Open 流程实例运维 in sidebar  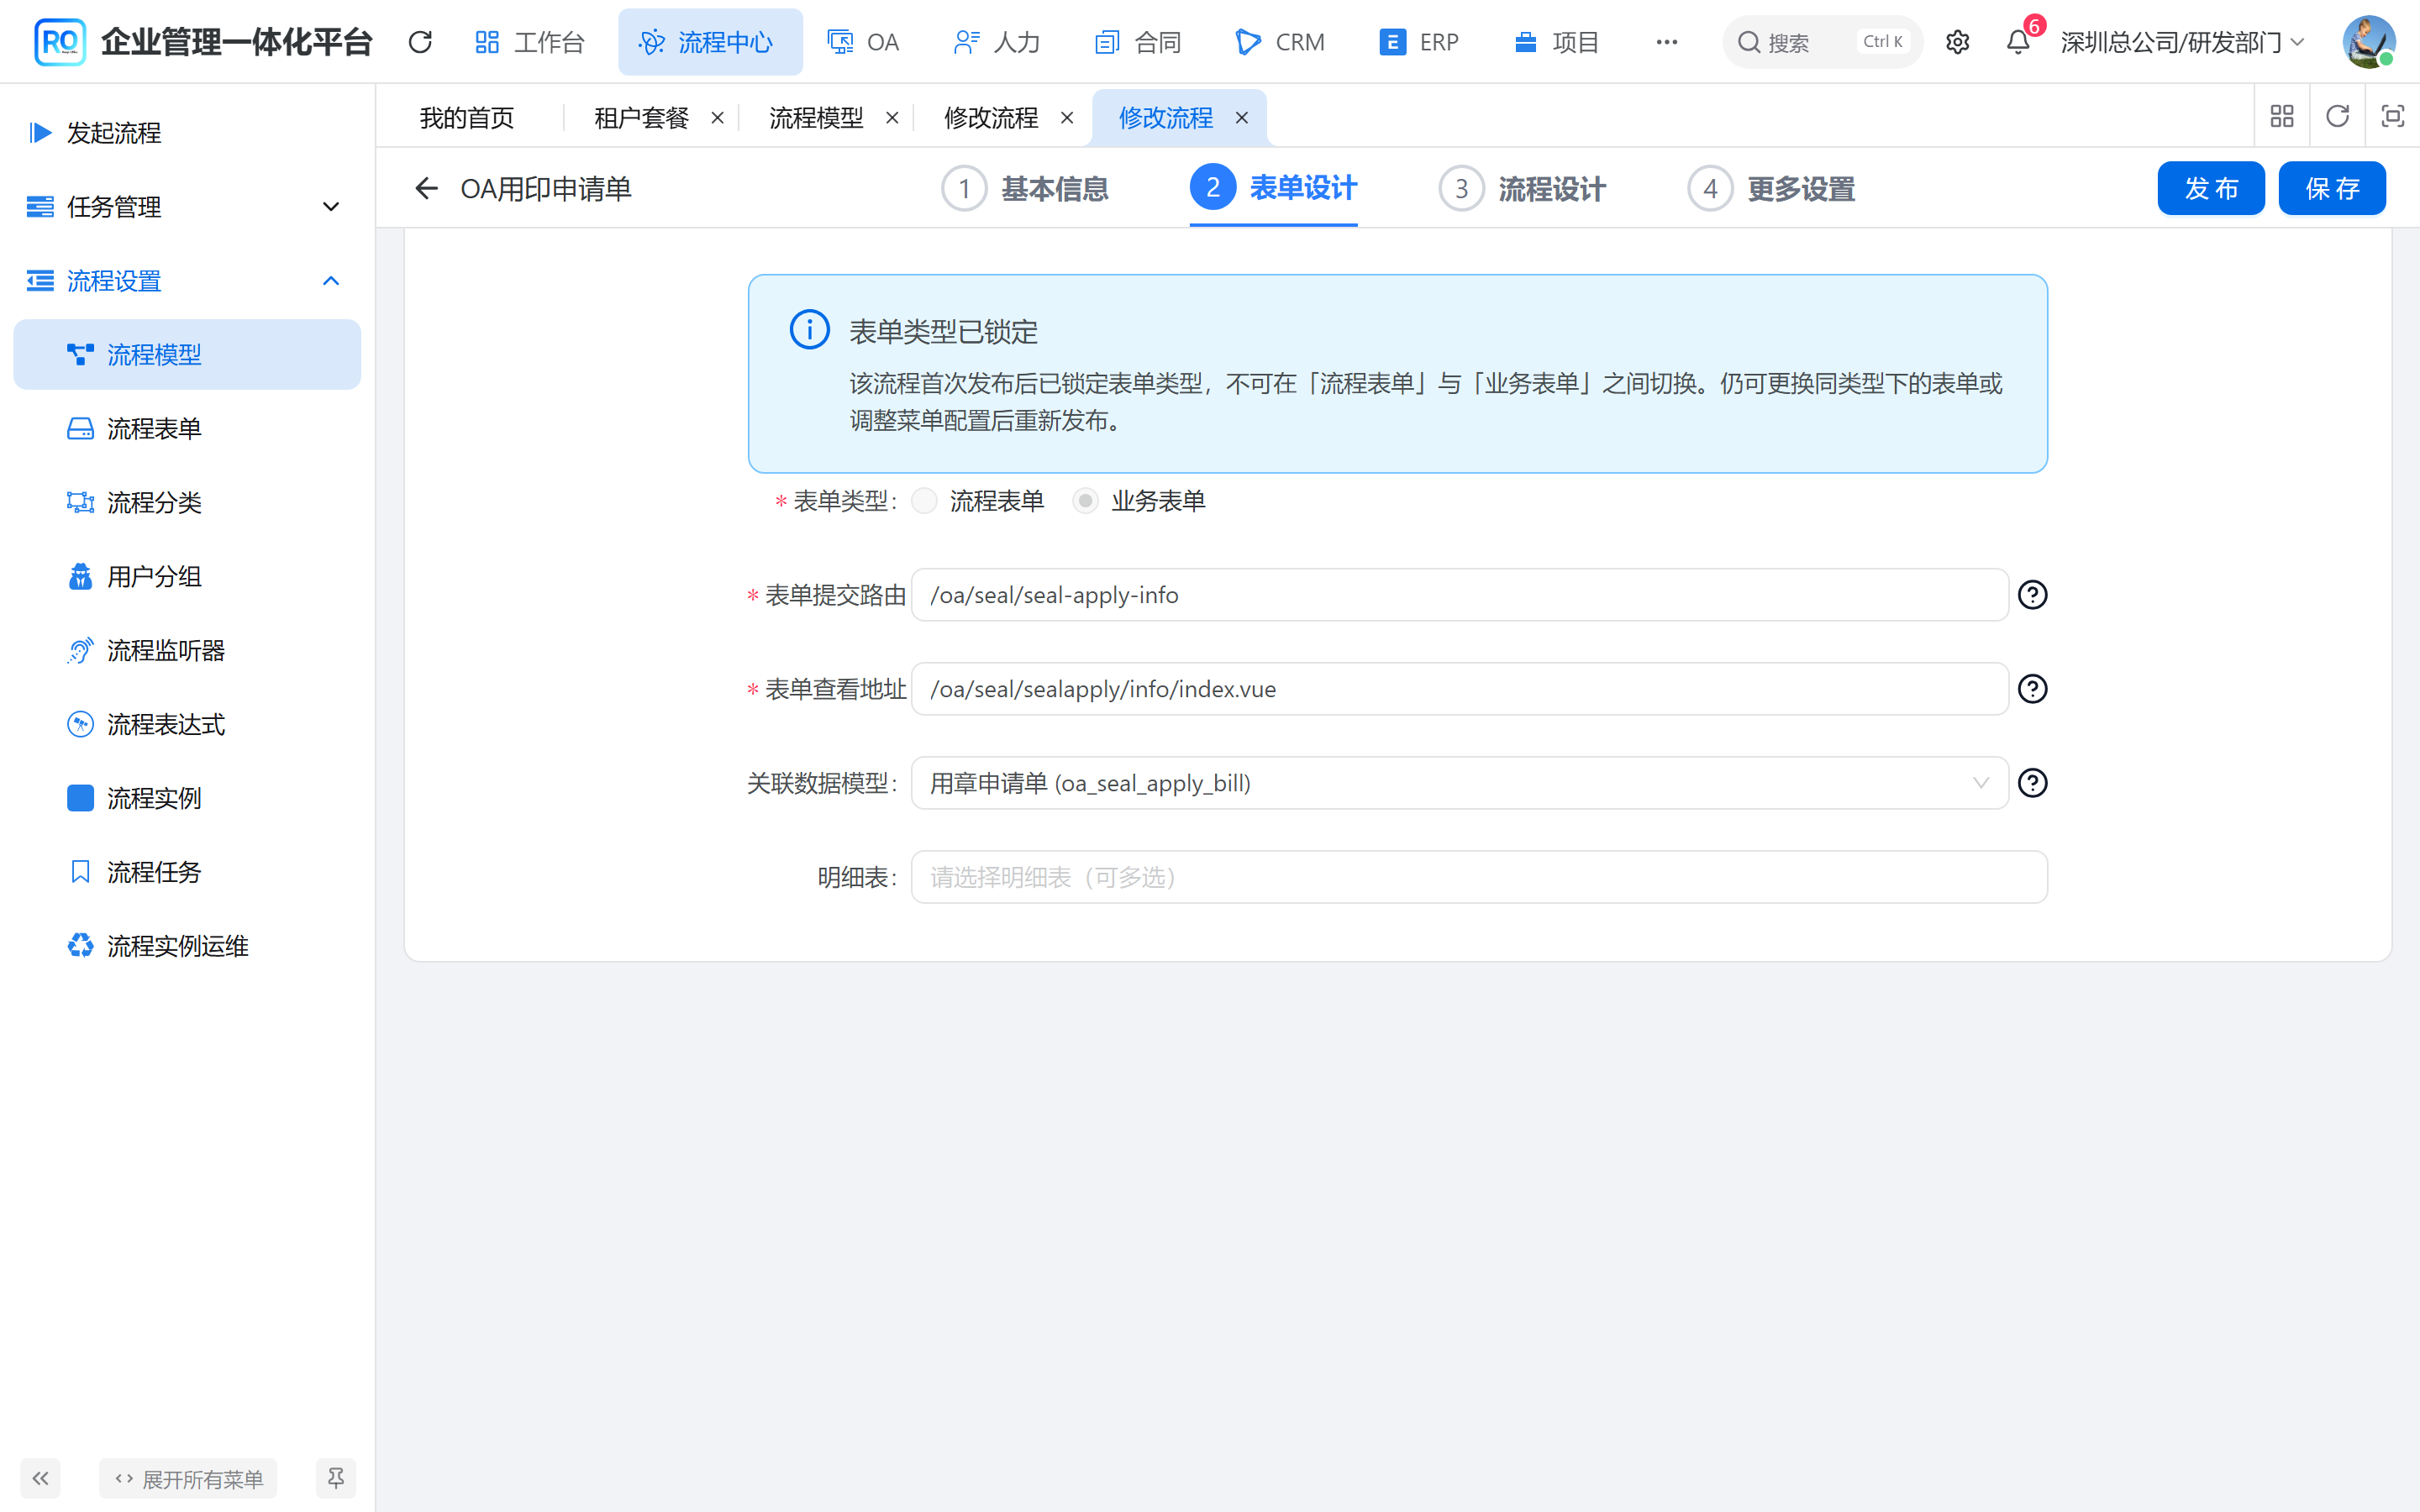click(x=187, y=946)
